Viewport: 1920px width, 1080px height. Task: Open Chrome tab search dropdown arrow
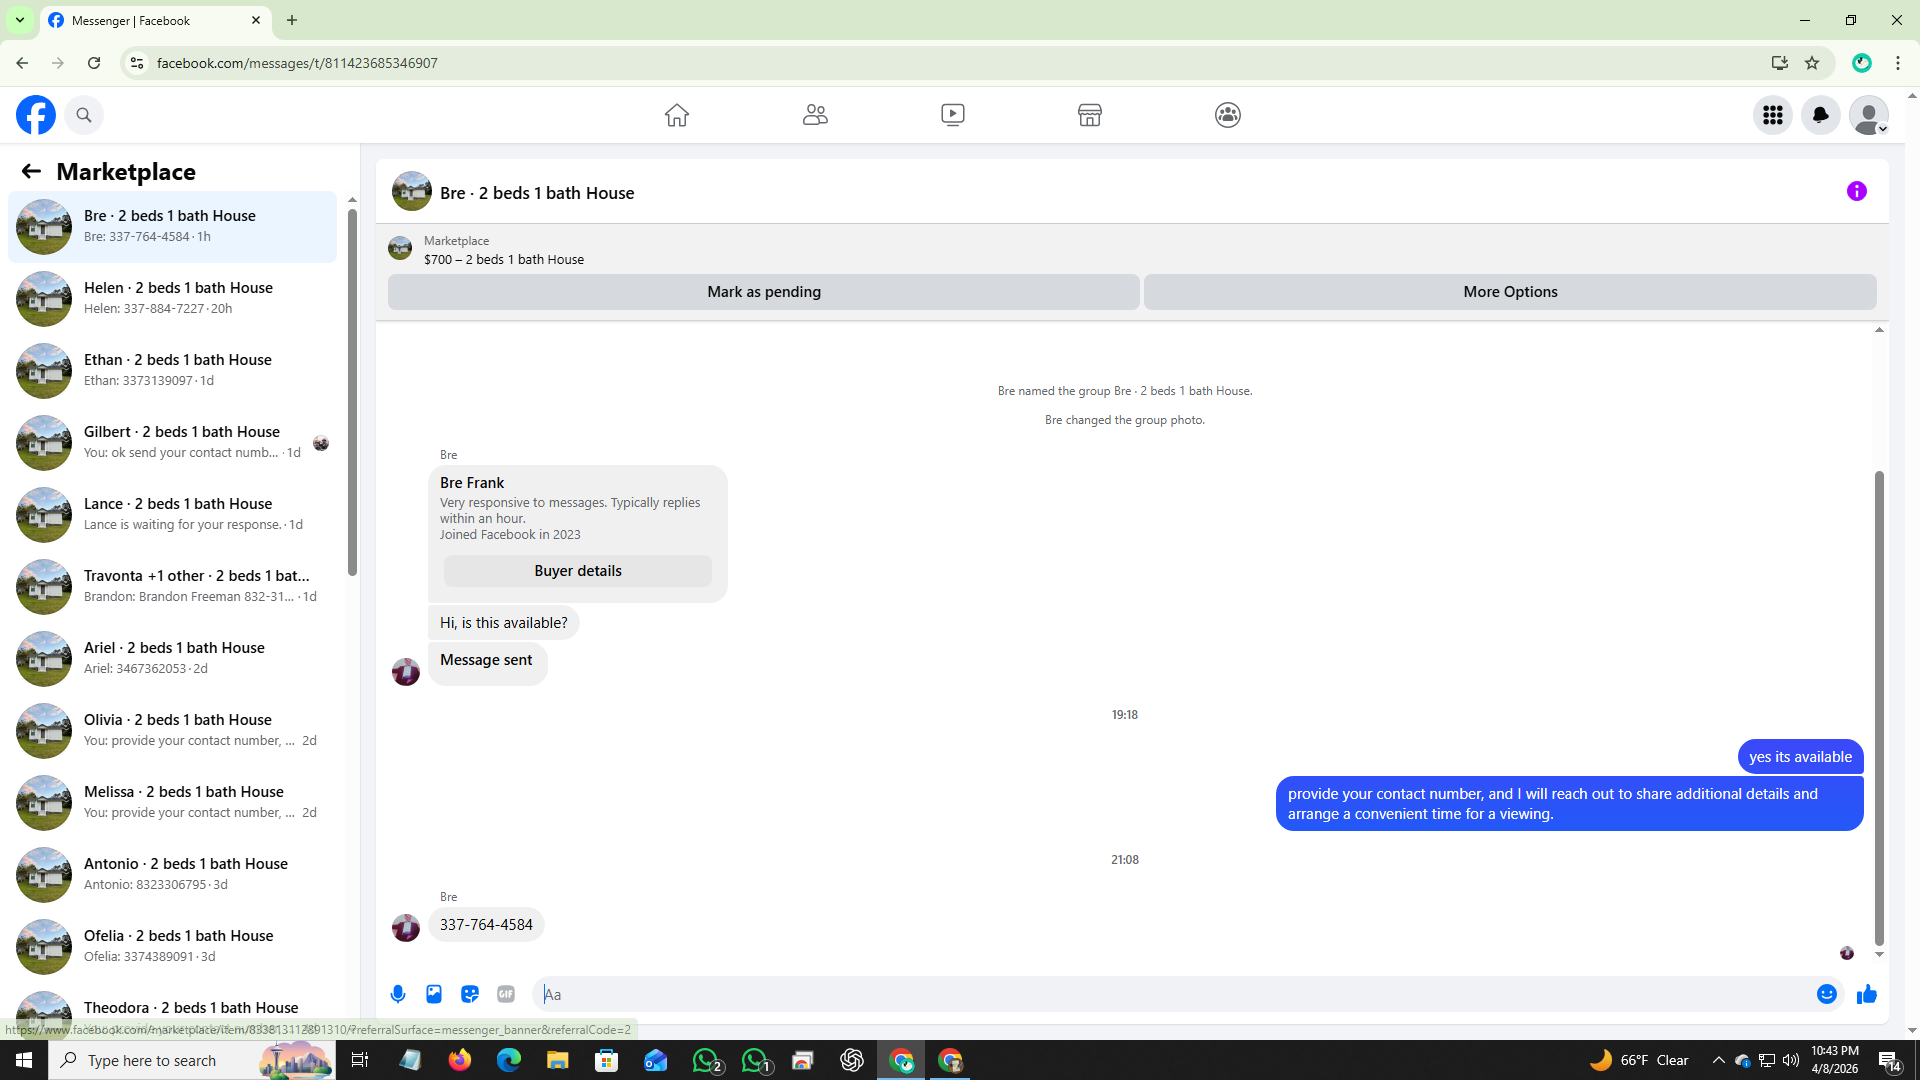click(19, 20)
